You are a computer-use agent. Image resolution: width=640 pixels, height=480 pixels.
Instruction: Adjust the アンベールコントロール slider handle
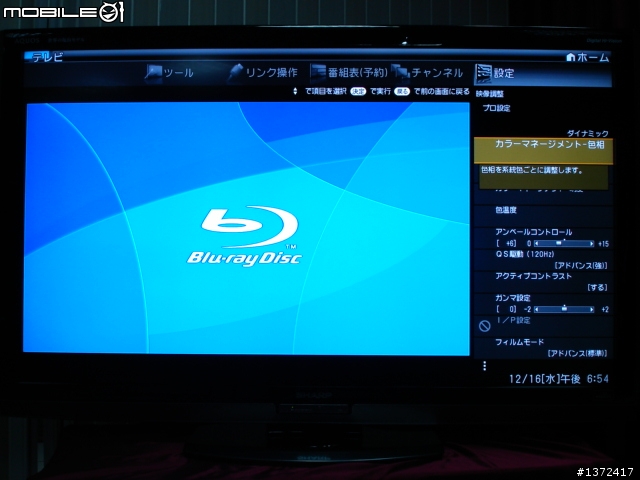click(x=560, y=243)
